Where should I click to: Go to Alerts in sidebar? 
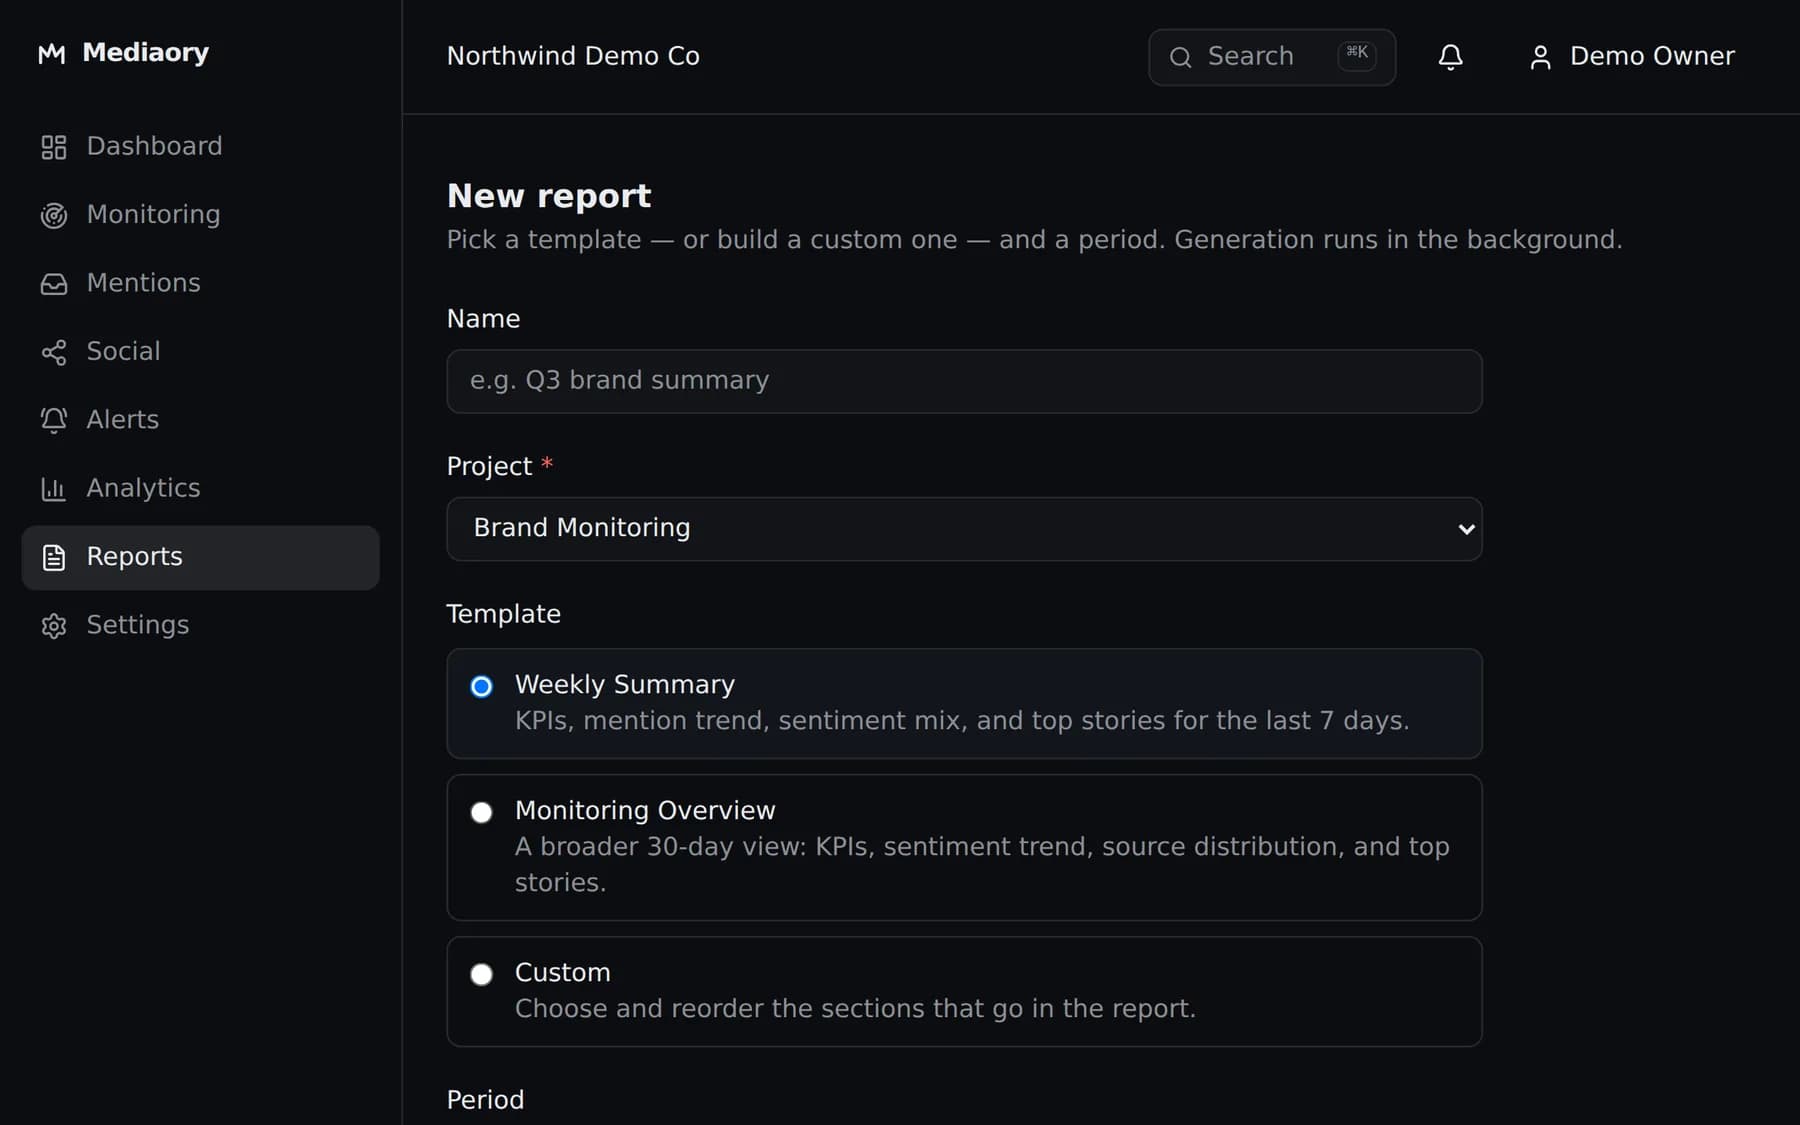[200, 420]
